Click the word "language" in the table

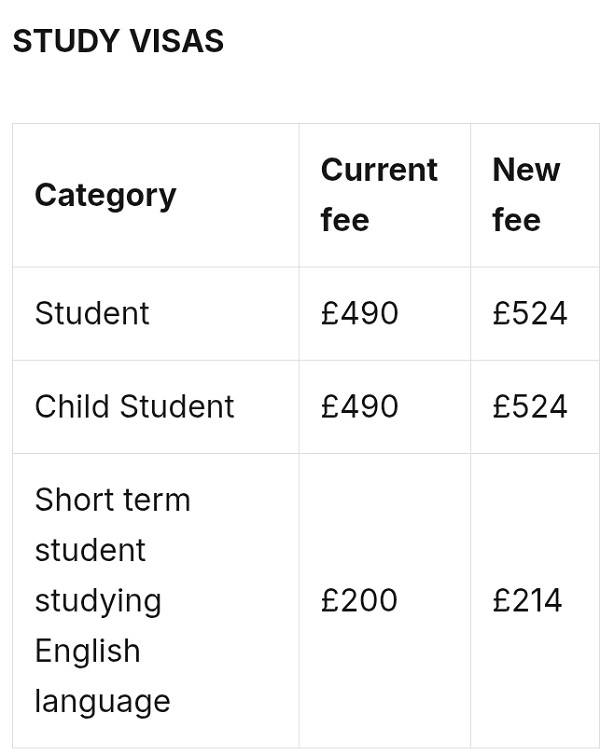point(102,701)
